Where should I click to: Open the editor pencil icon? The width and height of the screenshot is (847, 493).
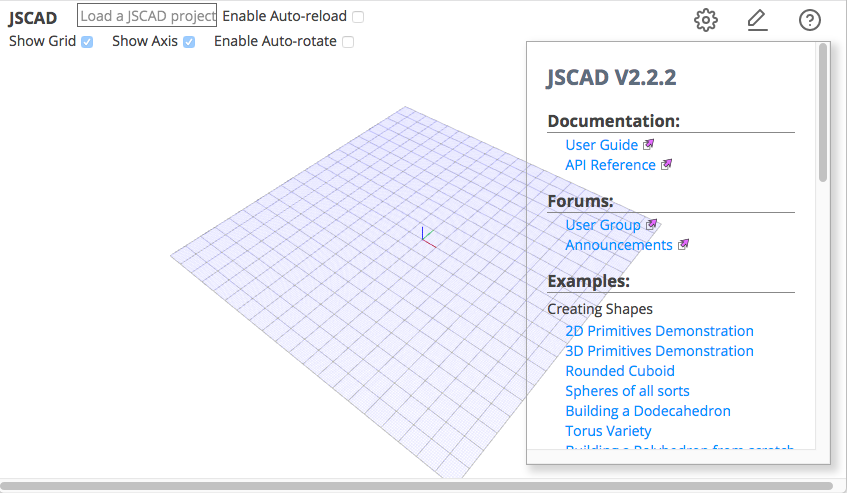point(757,19)
